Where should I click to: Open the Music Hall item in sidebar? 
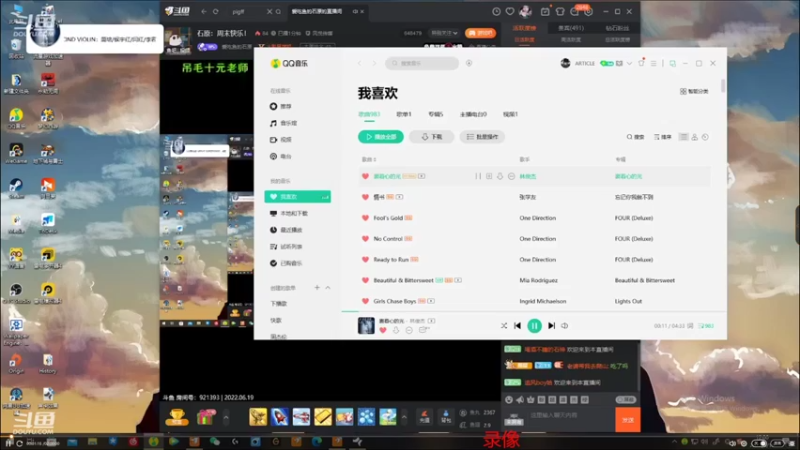283,123
